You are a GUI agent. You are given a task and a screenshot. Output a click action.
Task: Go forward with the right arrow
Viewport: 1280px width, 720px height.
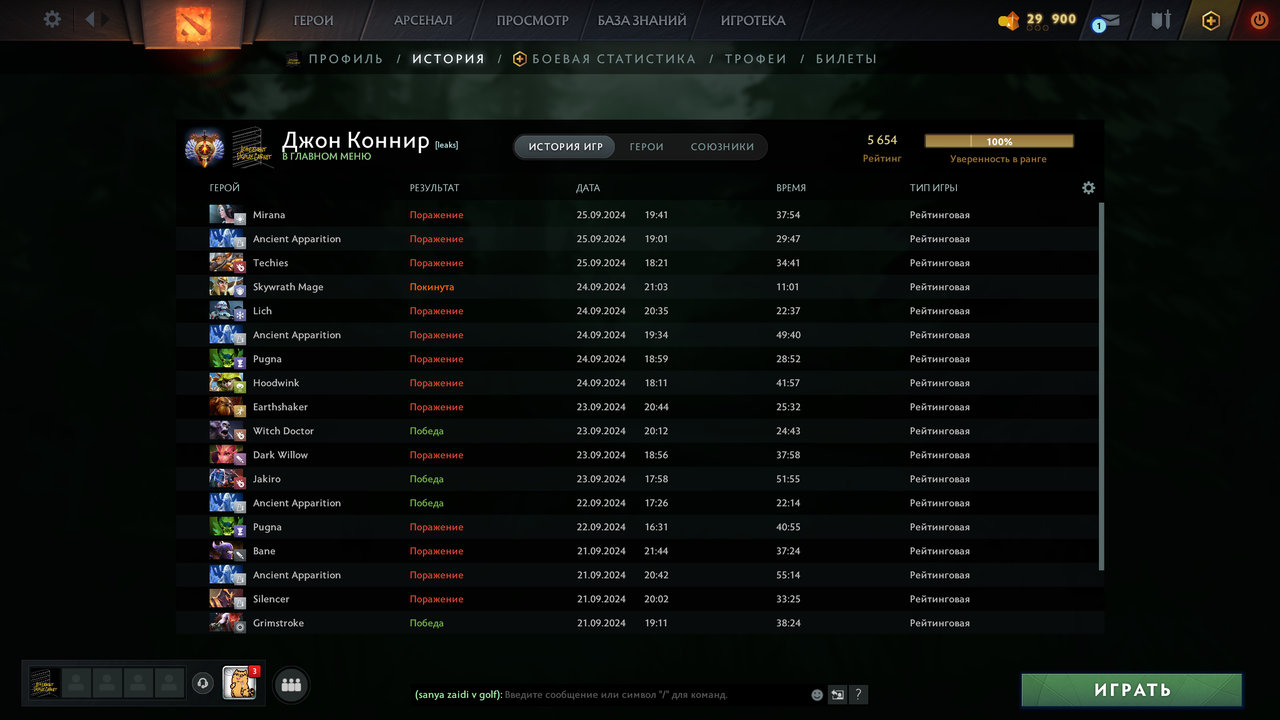[x=106, y=19]
